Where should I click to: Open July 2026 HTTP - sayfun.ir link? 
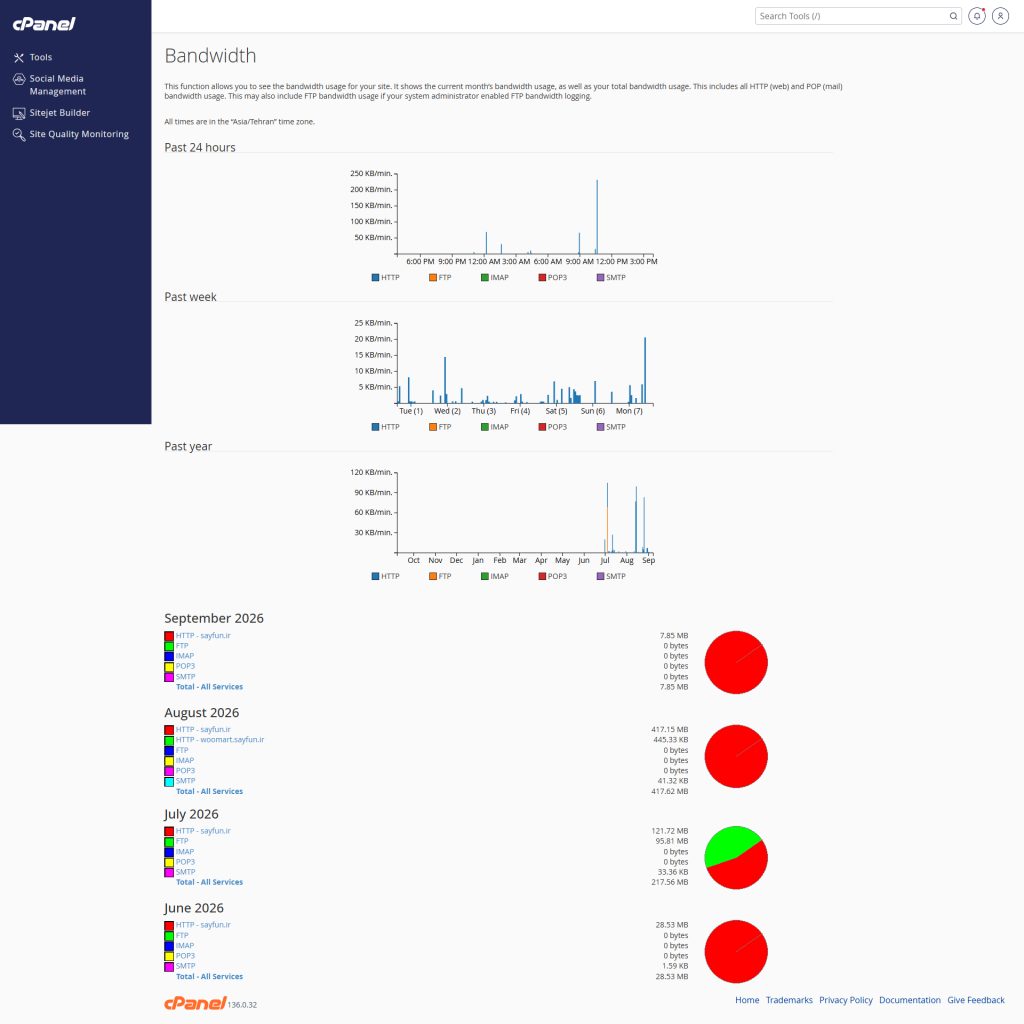(x=202, y=831)
